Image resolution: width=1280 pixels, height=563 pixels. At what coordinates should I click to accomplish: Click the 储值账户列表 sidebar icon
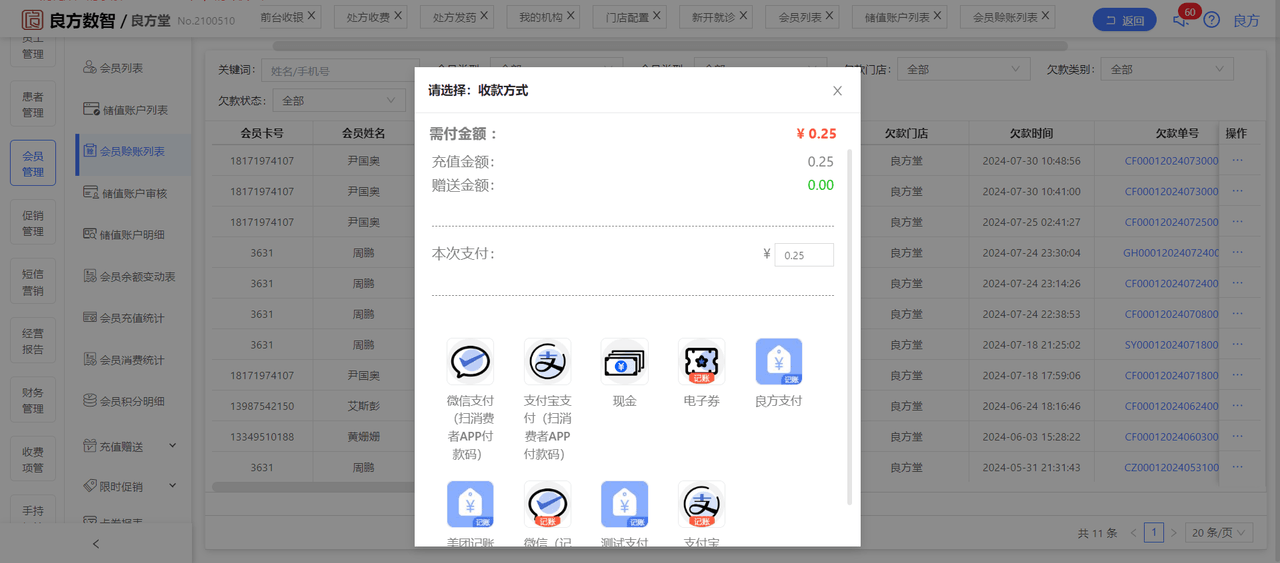coord(89,110)
